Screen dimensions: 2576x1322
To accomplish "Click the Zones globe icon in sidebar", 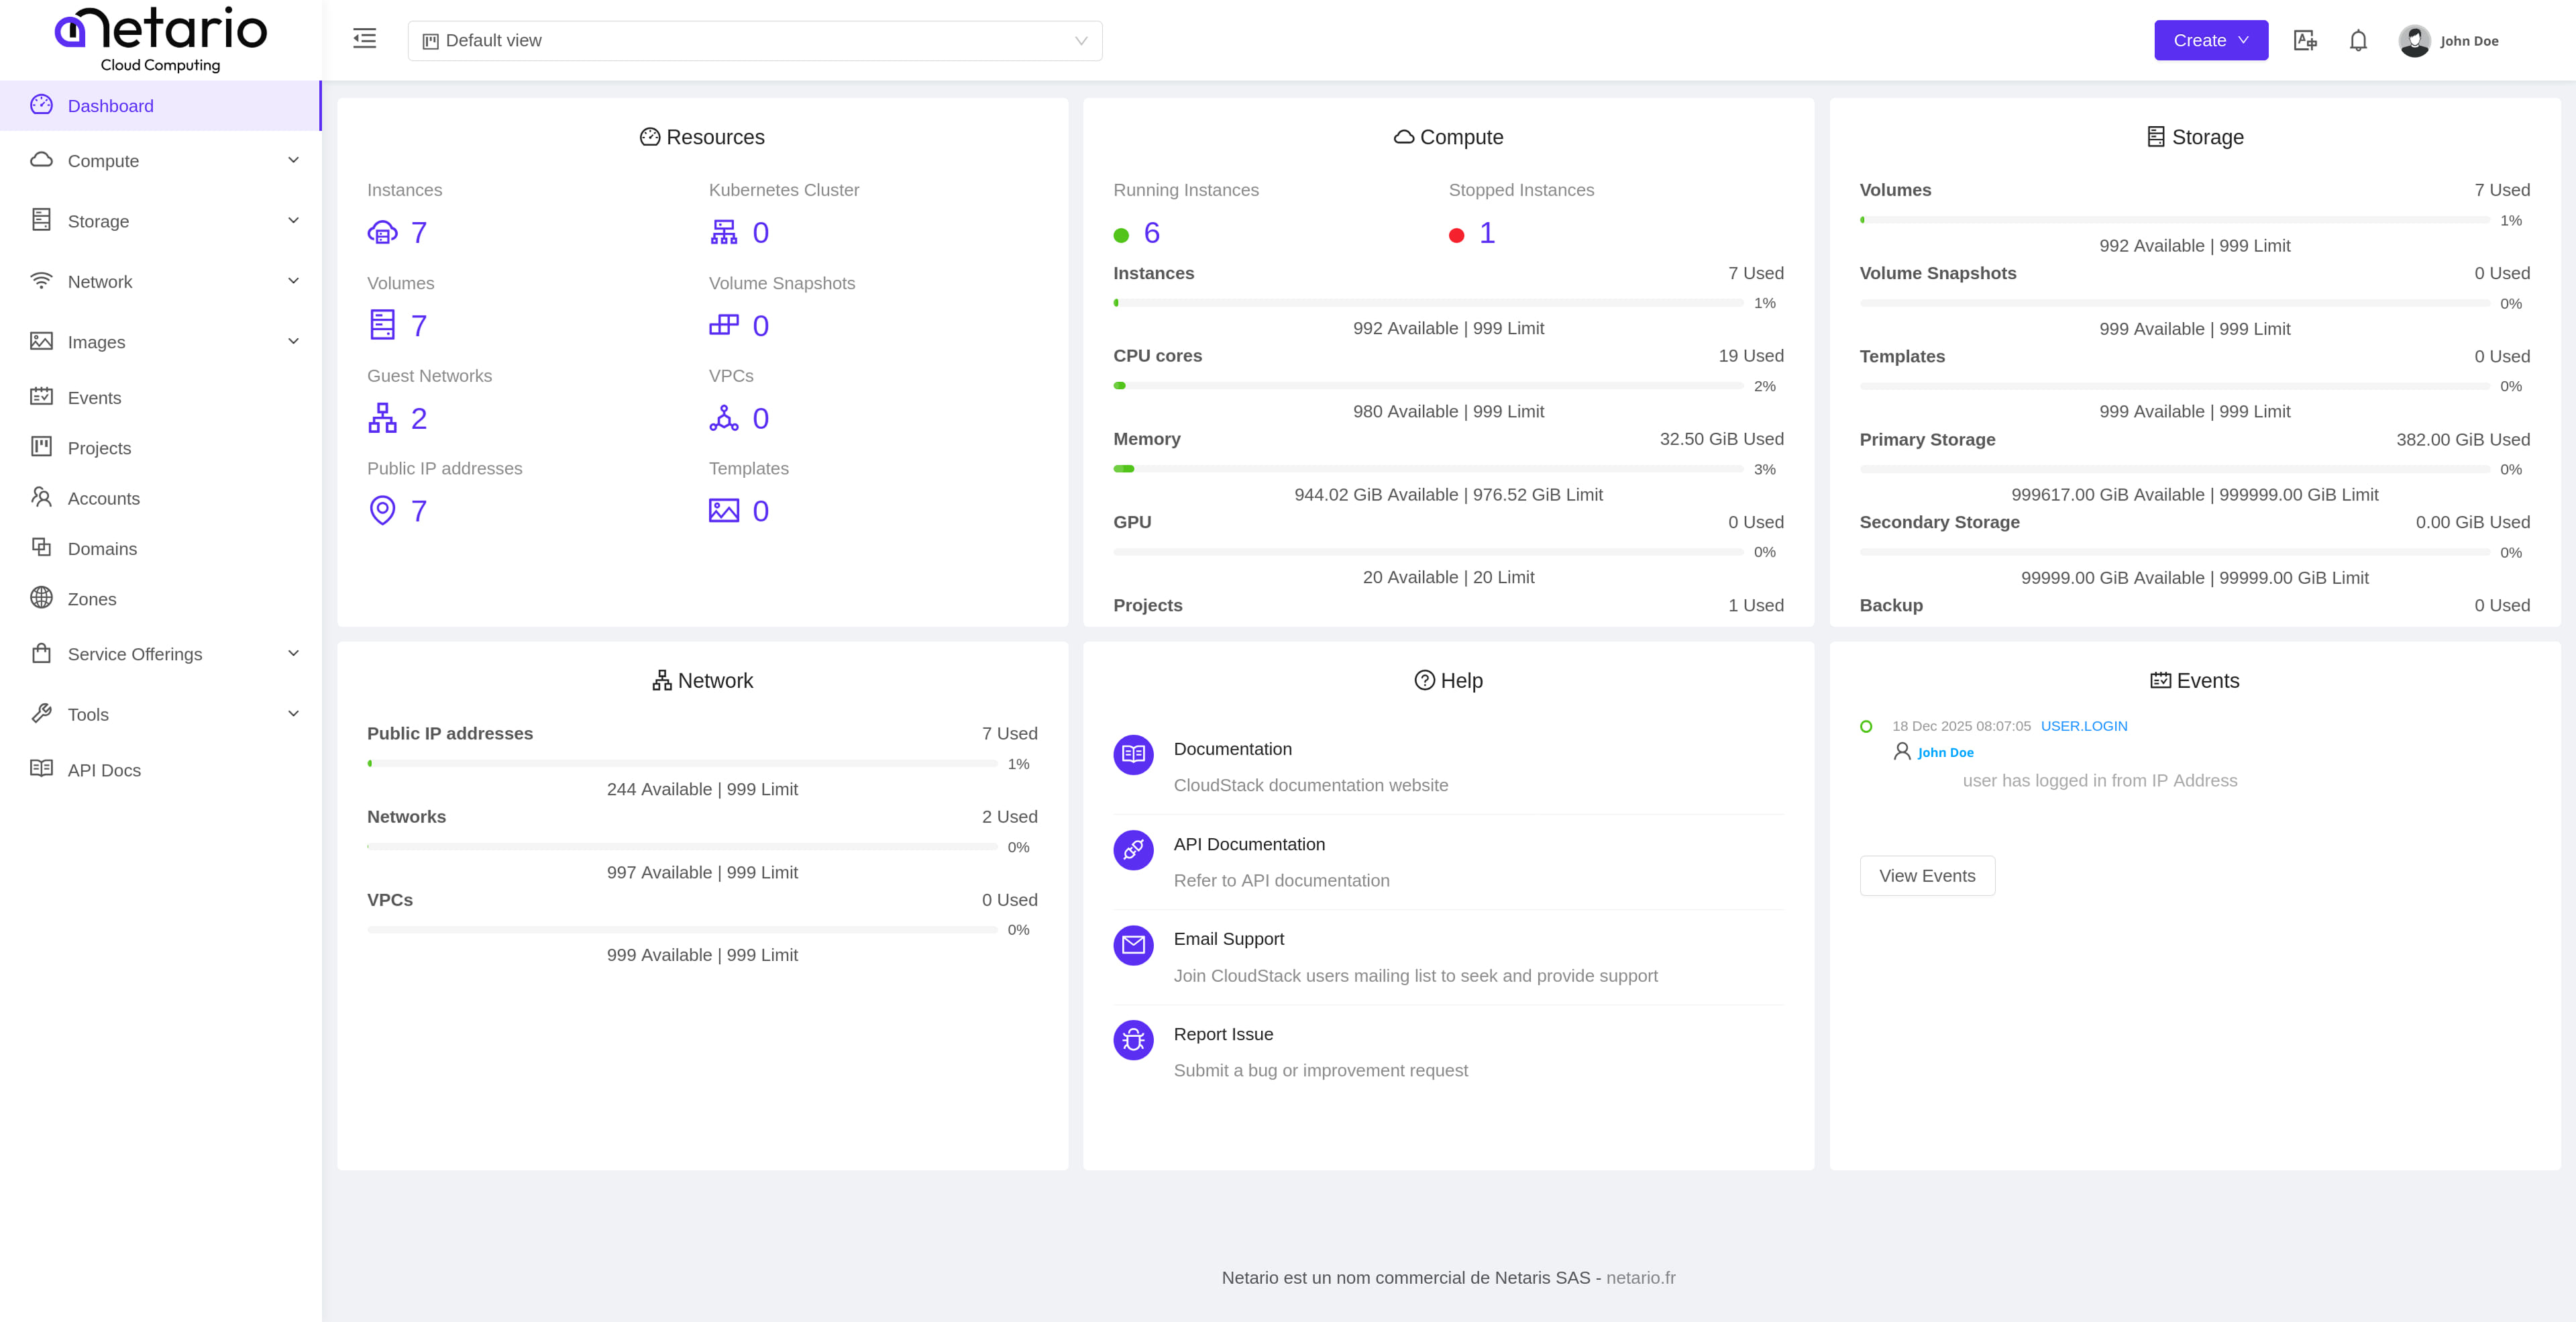I will pos(41,598).
